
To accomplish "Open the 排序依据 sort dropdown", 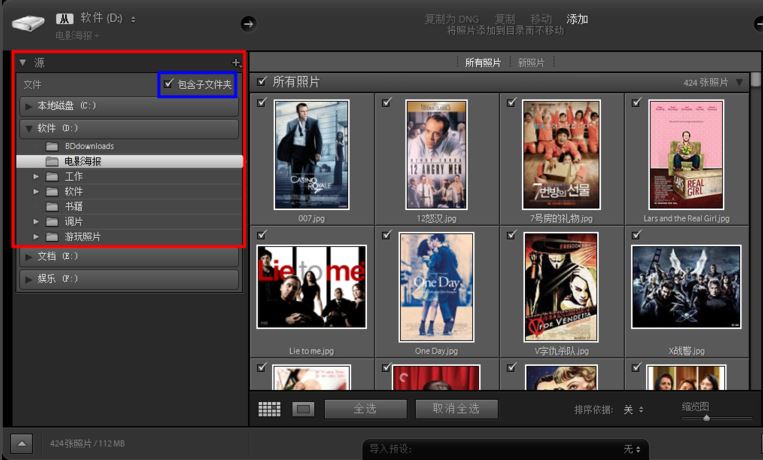I will point(634,410).
